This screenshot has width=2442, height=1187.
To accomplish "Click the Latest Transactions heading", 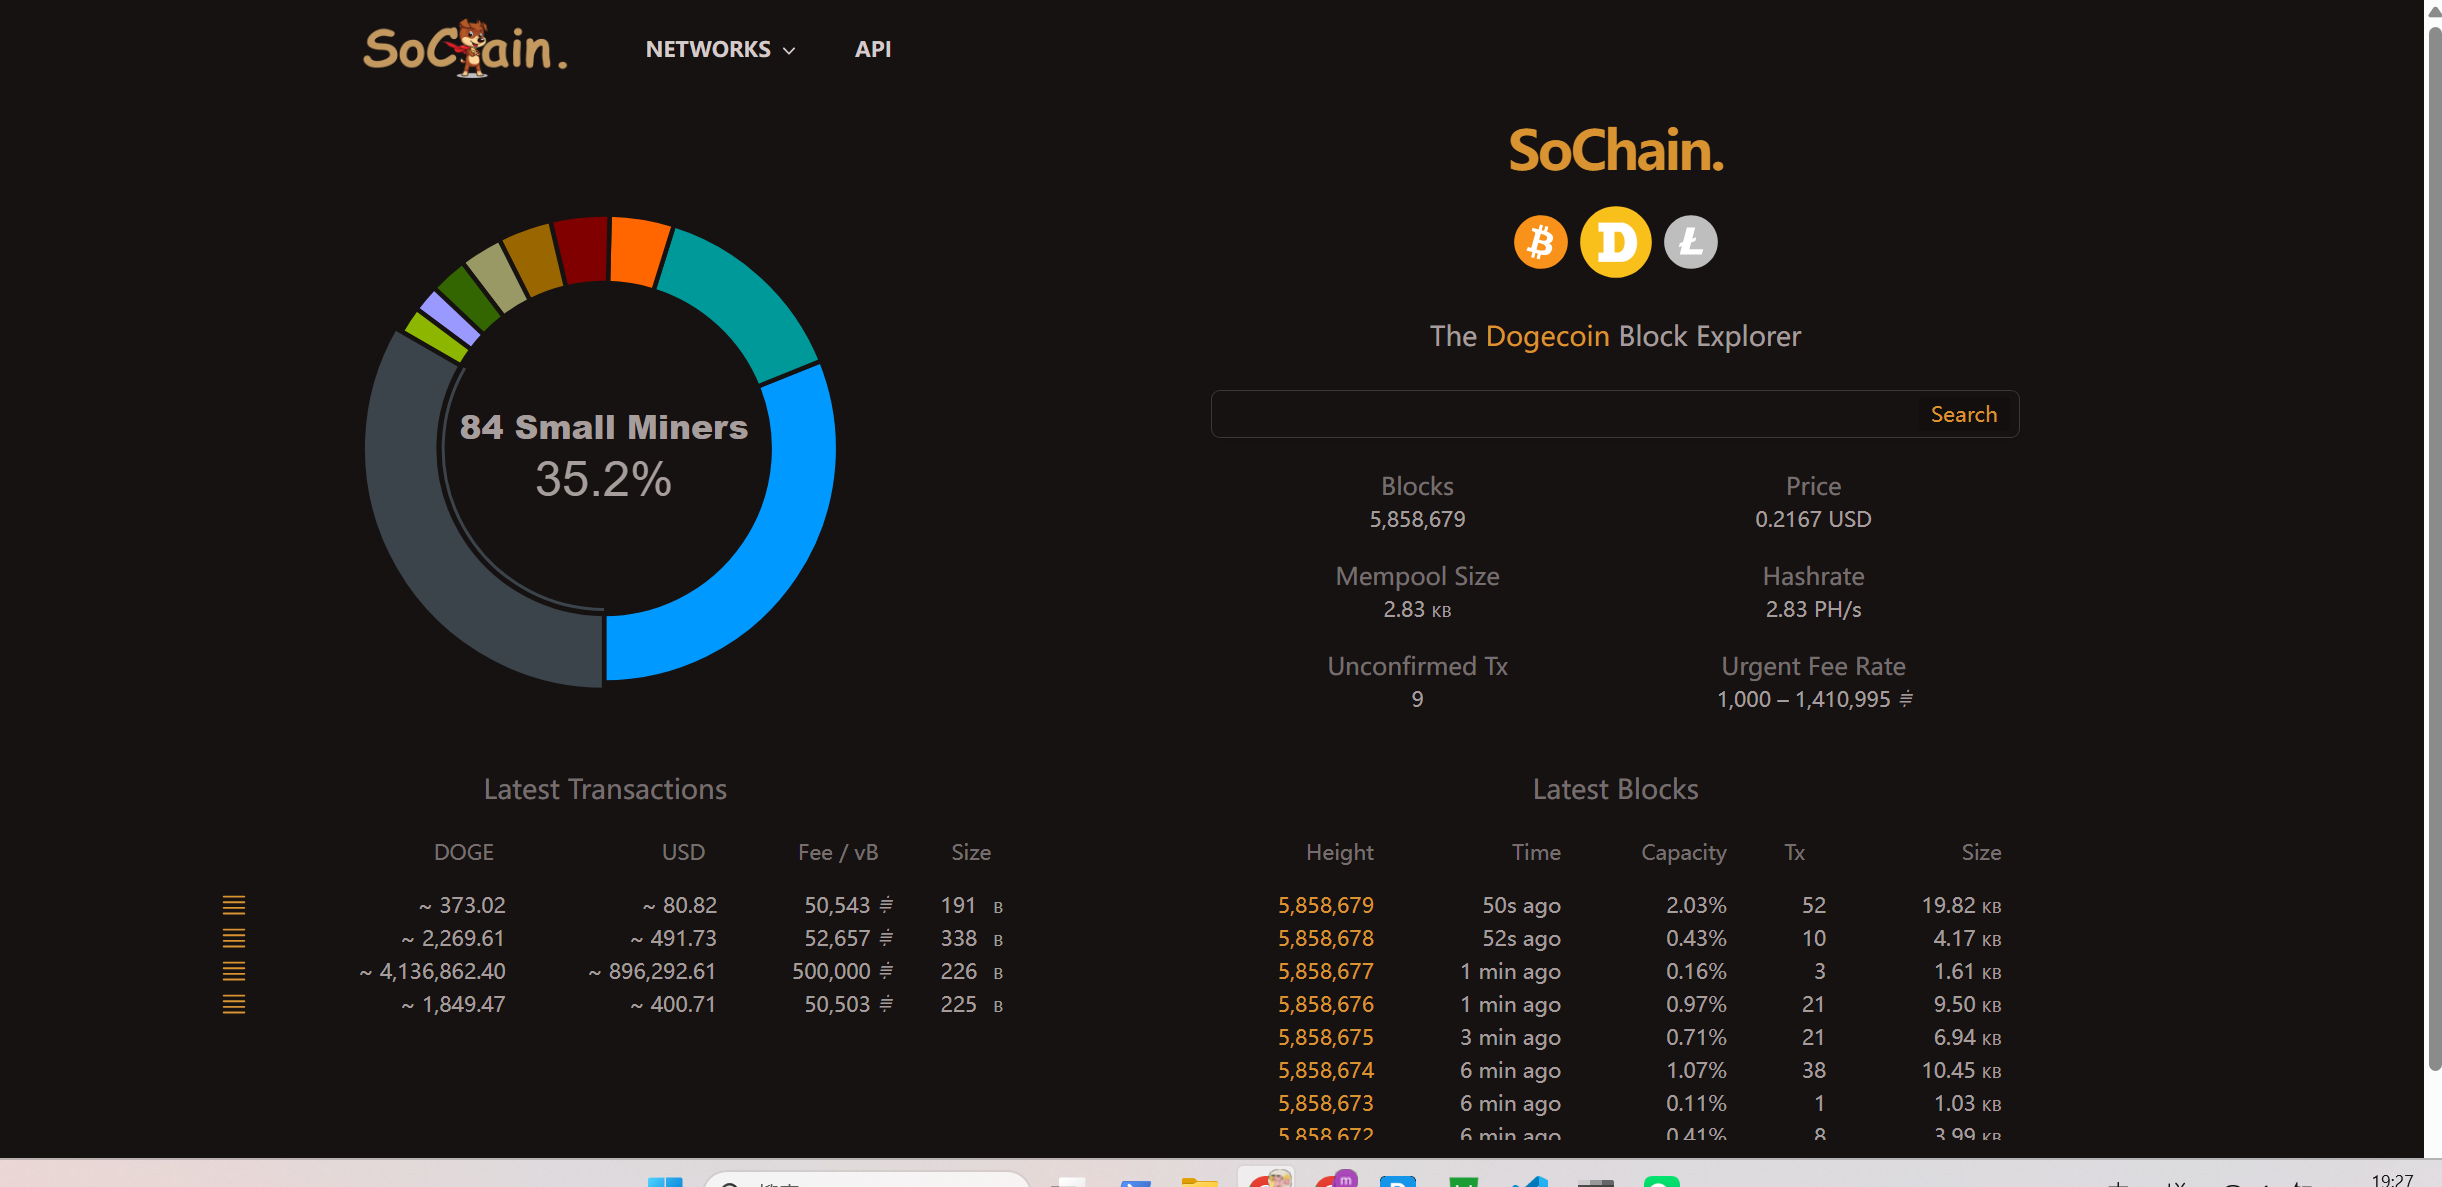I will pos(605,789).
